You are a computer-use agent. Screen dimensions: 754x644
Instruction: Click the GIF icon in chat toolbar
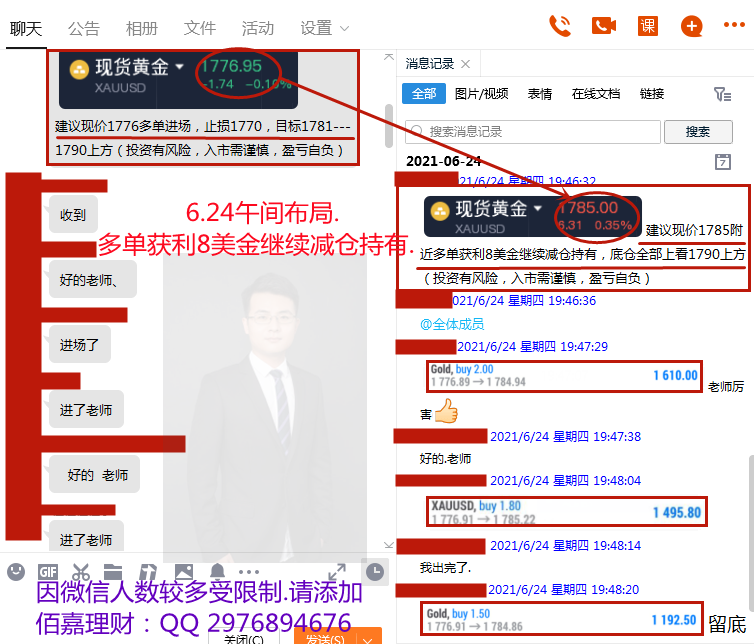tap(48, 572)
